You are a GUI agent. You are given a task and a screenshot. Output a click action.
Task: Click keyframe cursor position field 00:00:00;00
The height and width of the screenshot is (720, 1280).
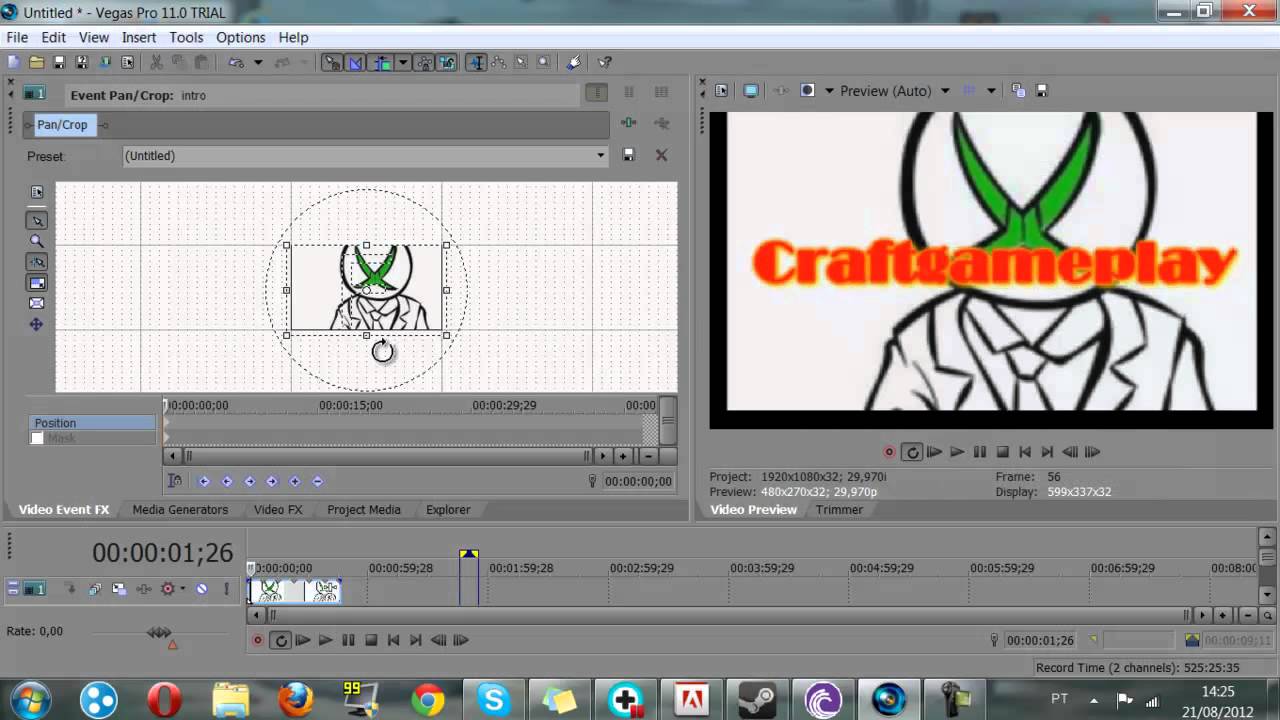click(x=639, y=481)
